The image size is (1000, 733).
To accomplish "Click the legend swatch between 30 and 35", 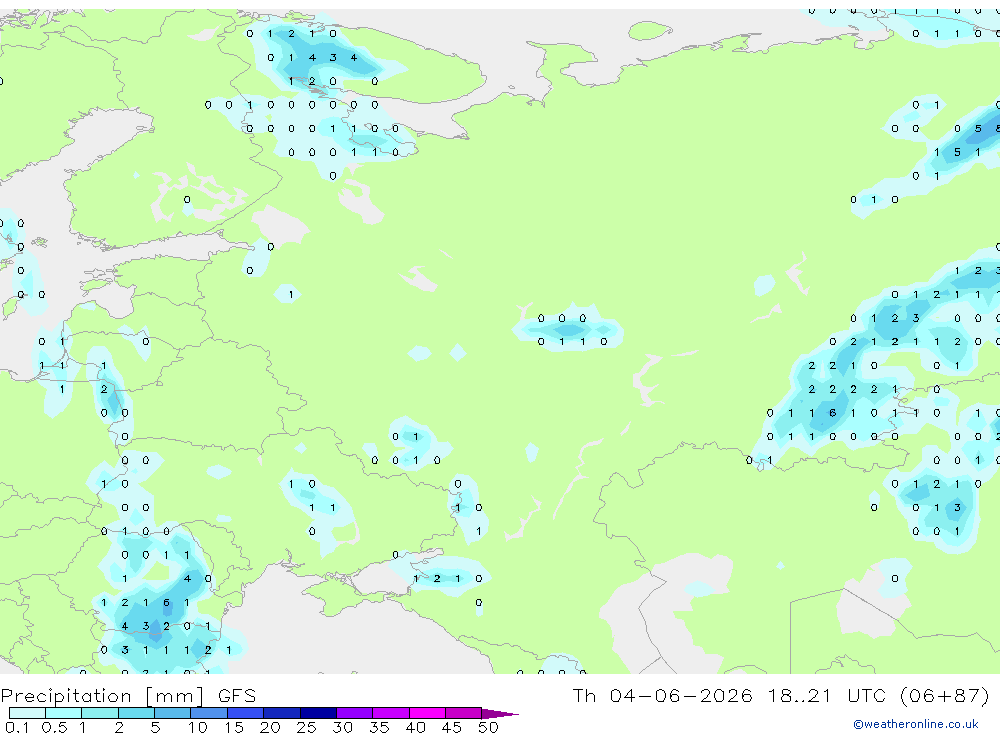I will tap(355, 713).
